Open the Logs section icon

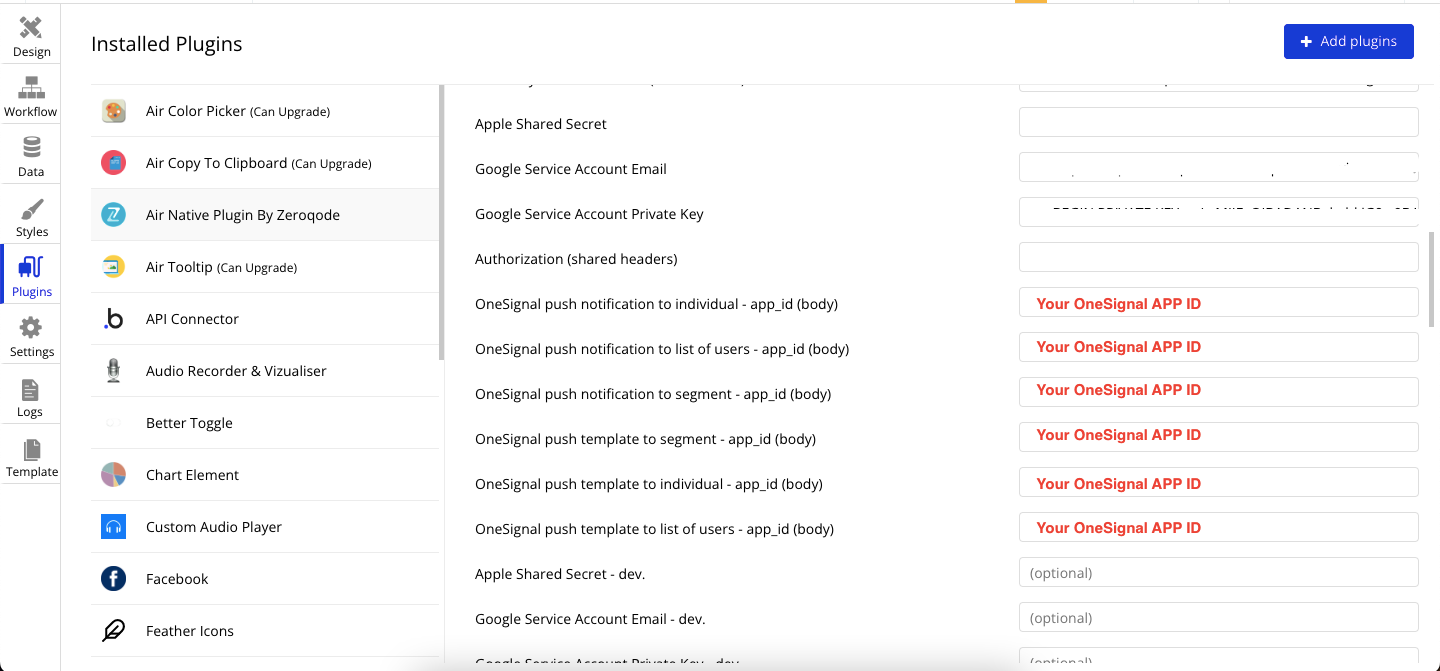coord(30,390)
